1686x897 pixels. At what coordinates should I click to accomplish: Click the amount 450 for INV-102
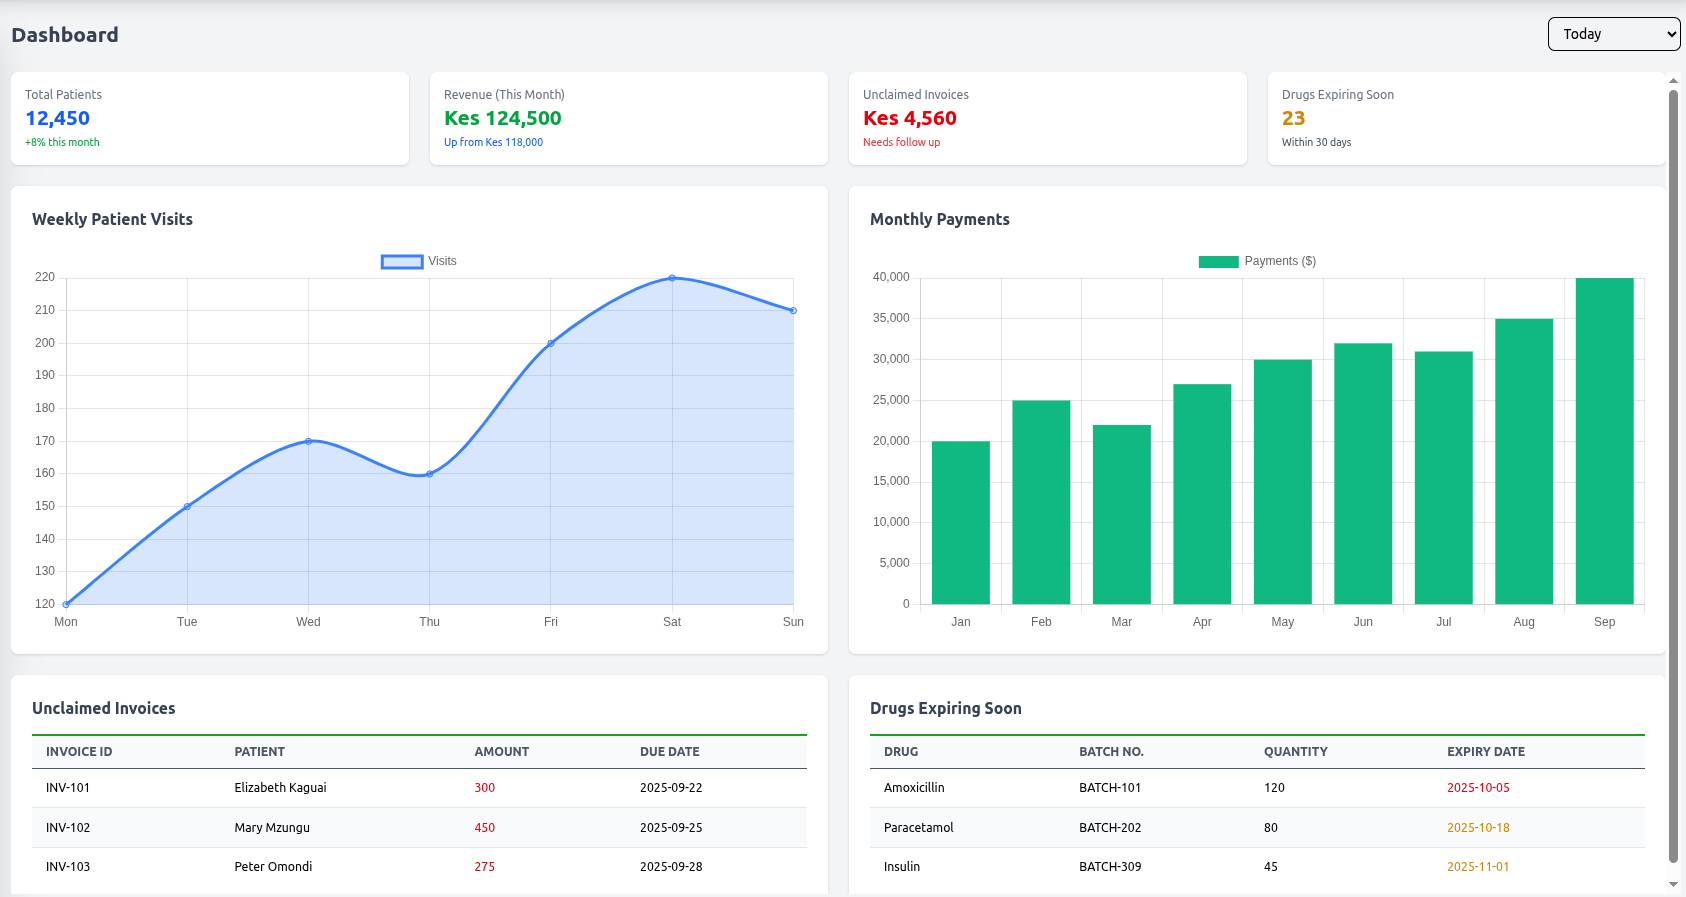click(485, 828)
